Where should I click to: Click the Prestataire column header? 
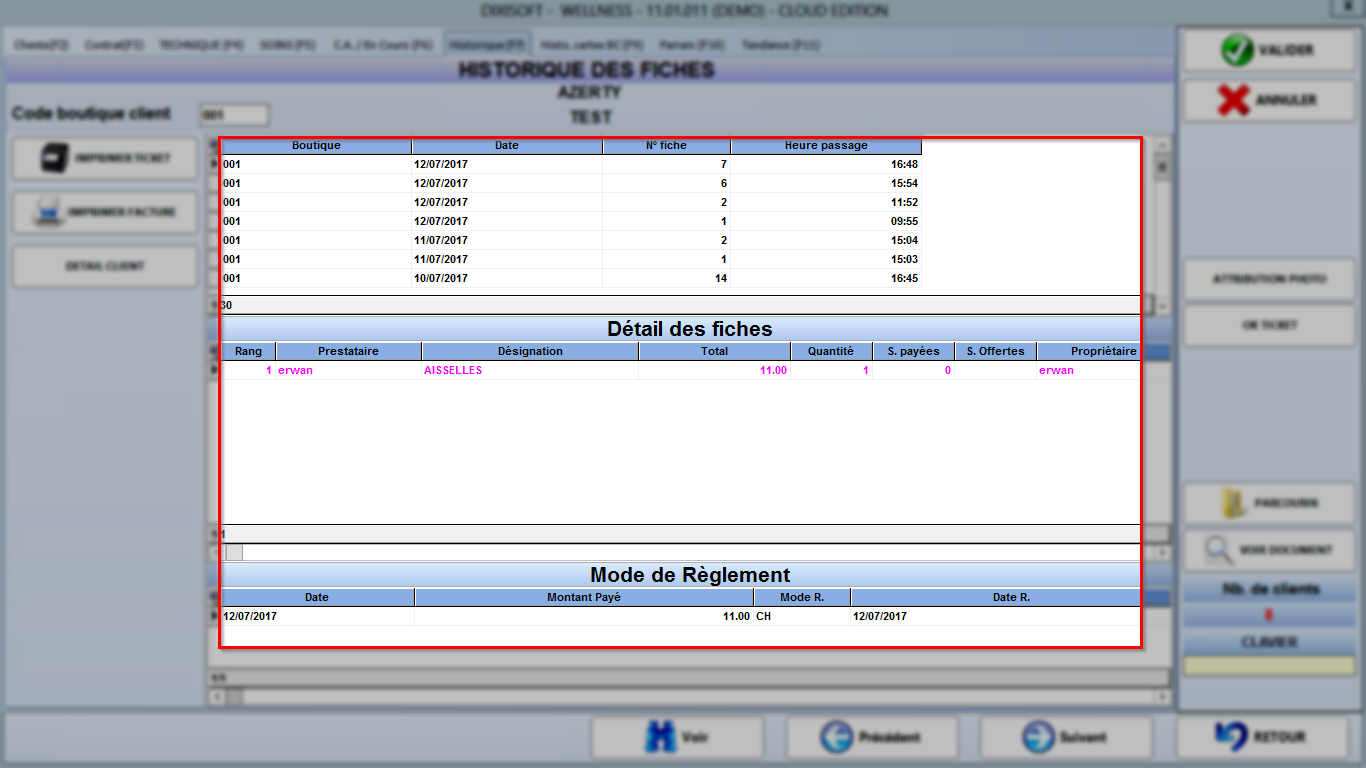(348, 352)
